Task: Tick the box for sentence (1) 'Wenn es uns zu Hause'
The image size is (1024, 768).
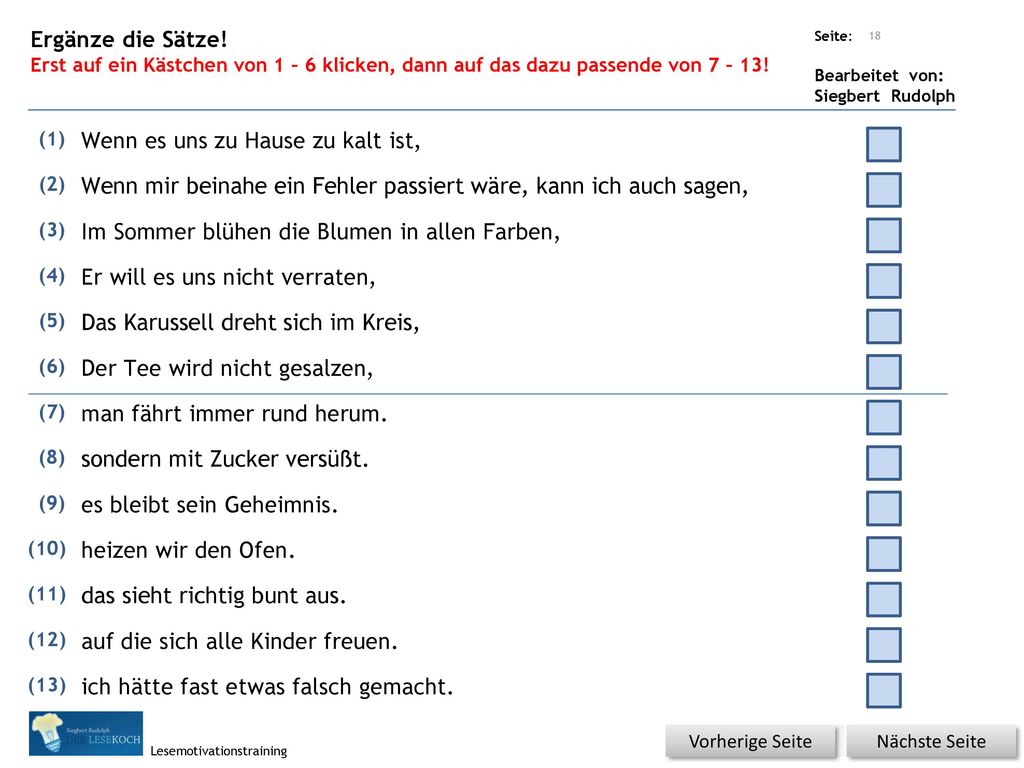Action: (x=884, y=144)
